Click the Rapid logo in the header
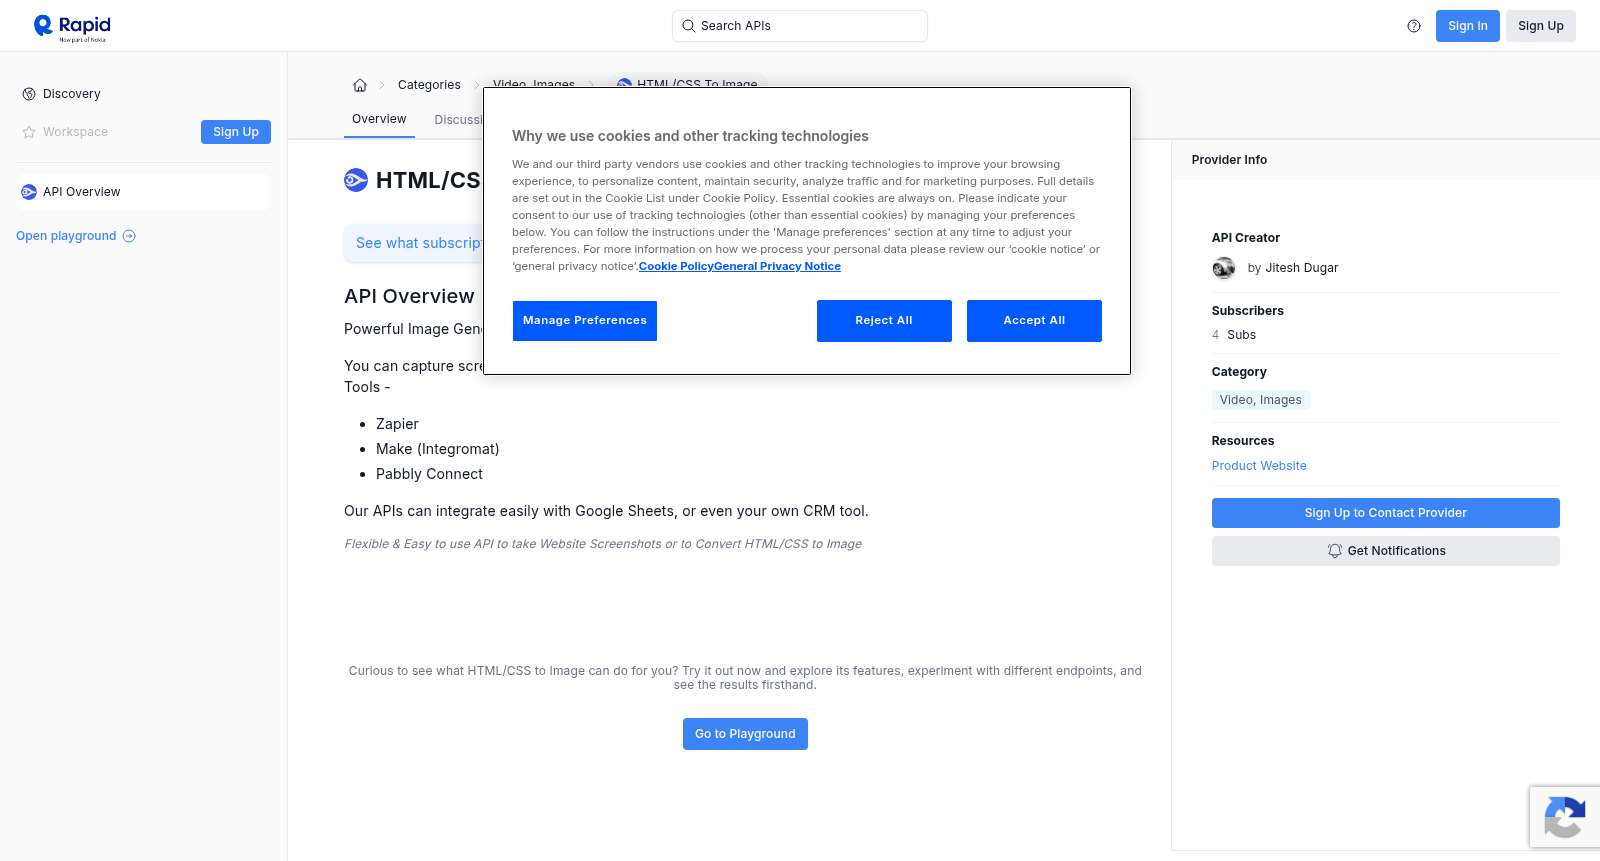Screen dimensions: 1600x861 [72, 28]
